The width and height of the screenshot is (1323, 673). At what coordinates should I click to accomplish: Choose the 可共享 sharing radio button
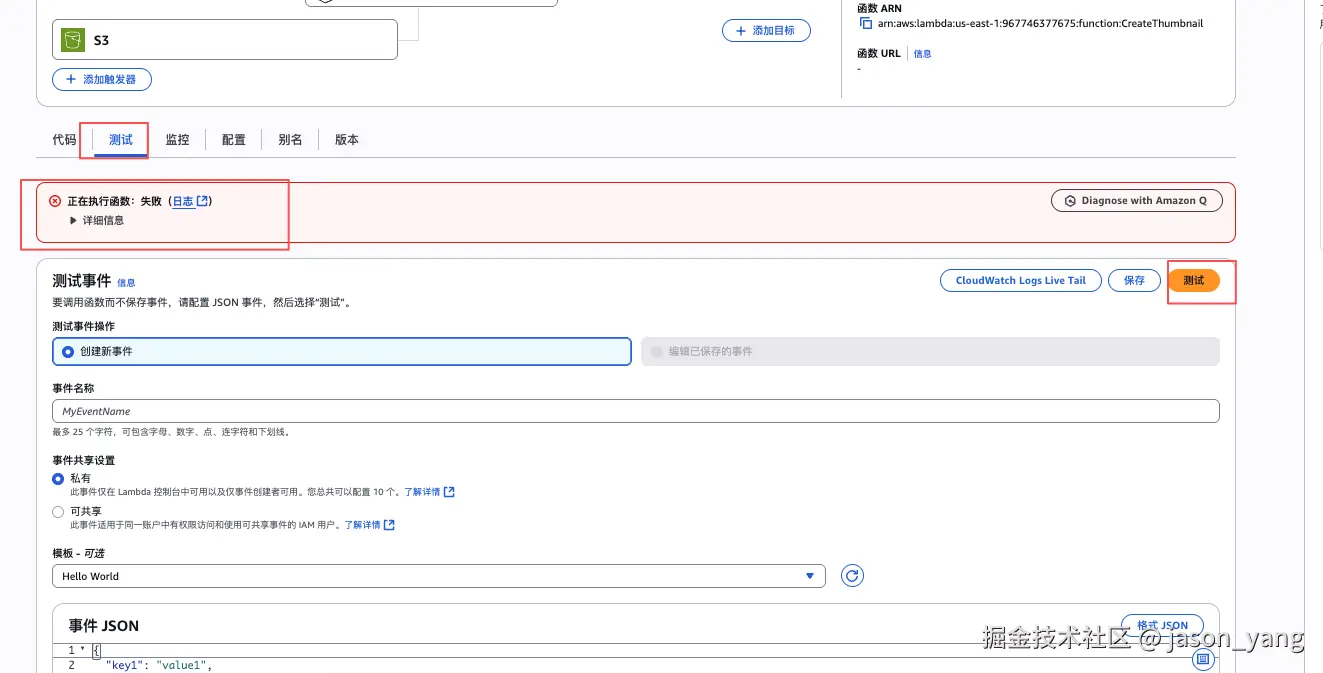pos(58,512)
